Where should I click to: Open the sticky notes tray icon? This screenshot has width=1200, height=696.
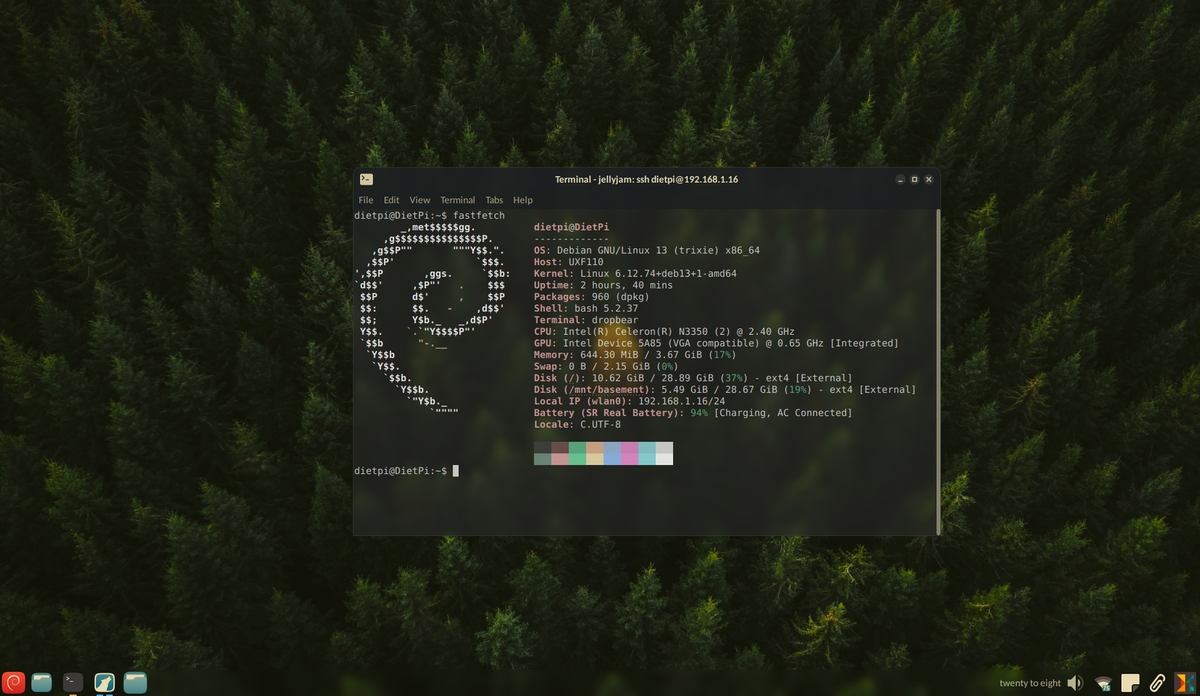tap(1131, 683)
